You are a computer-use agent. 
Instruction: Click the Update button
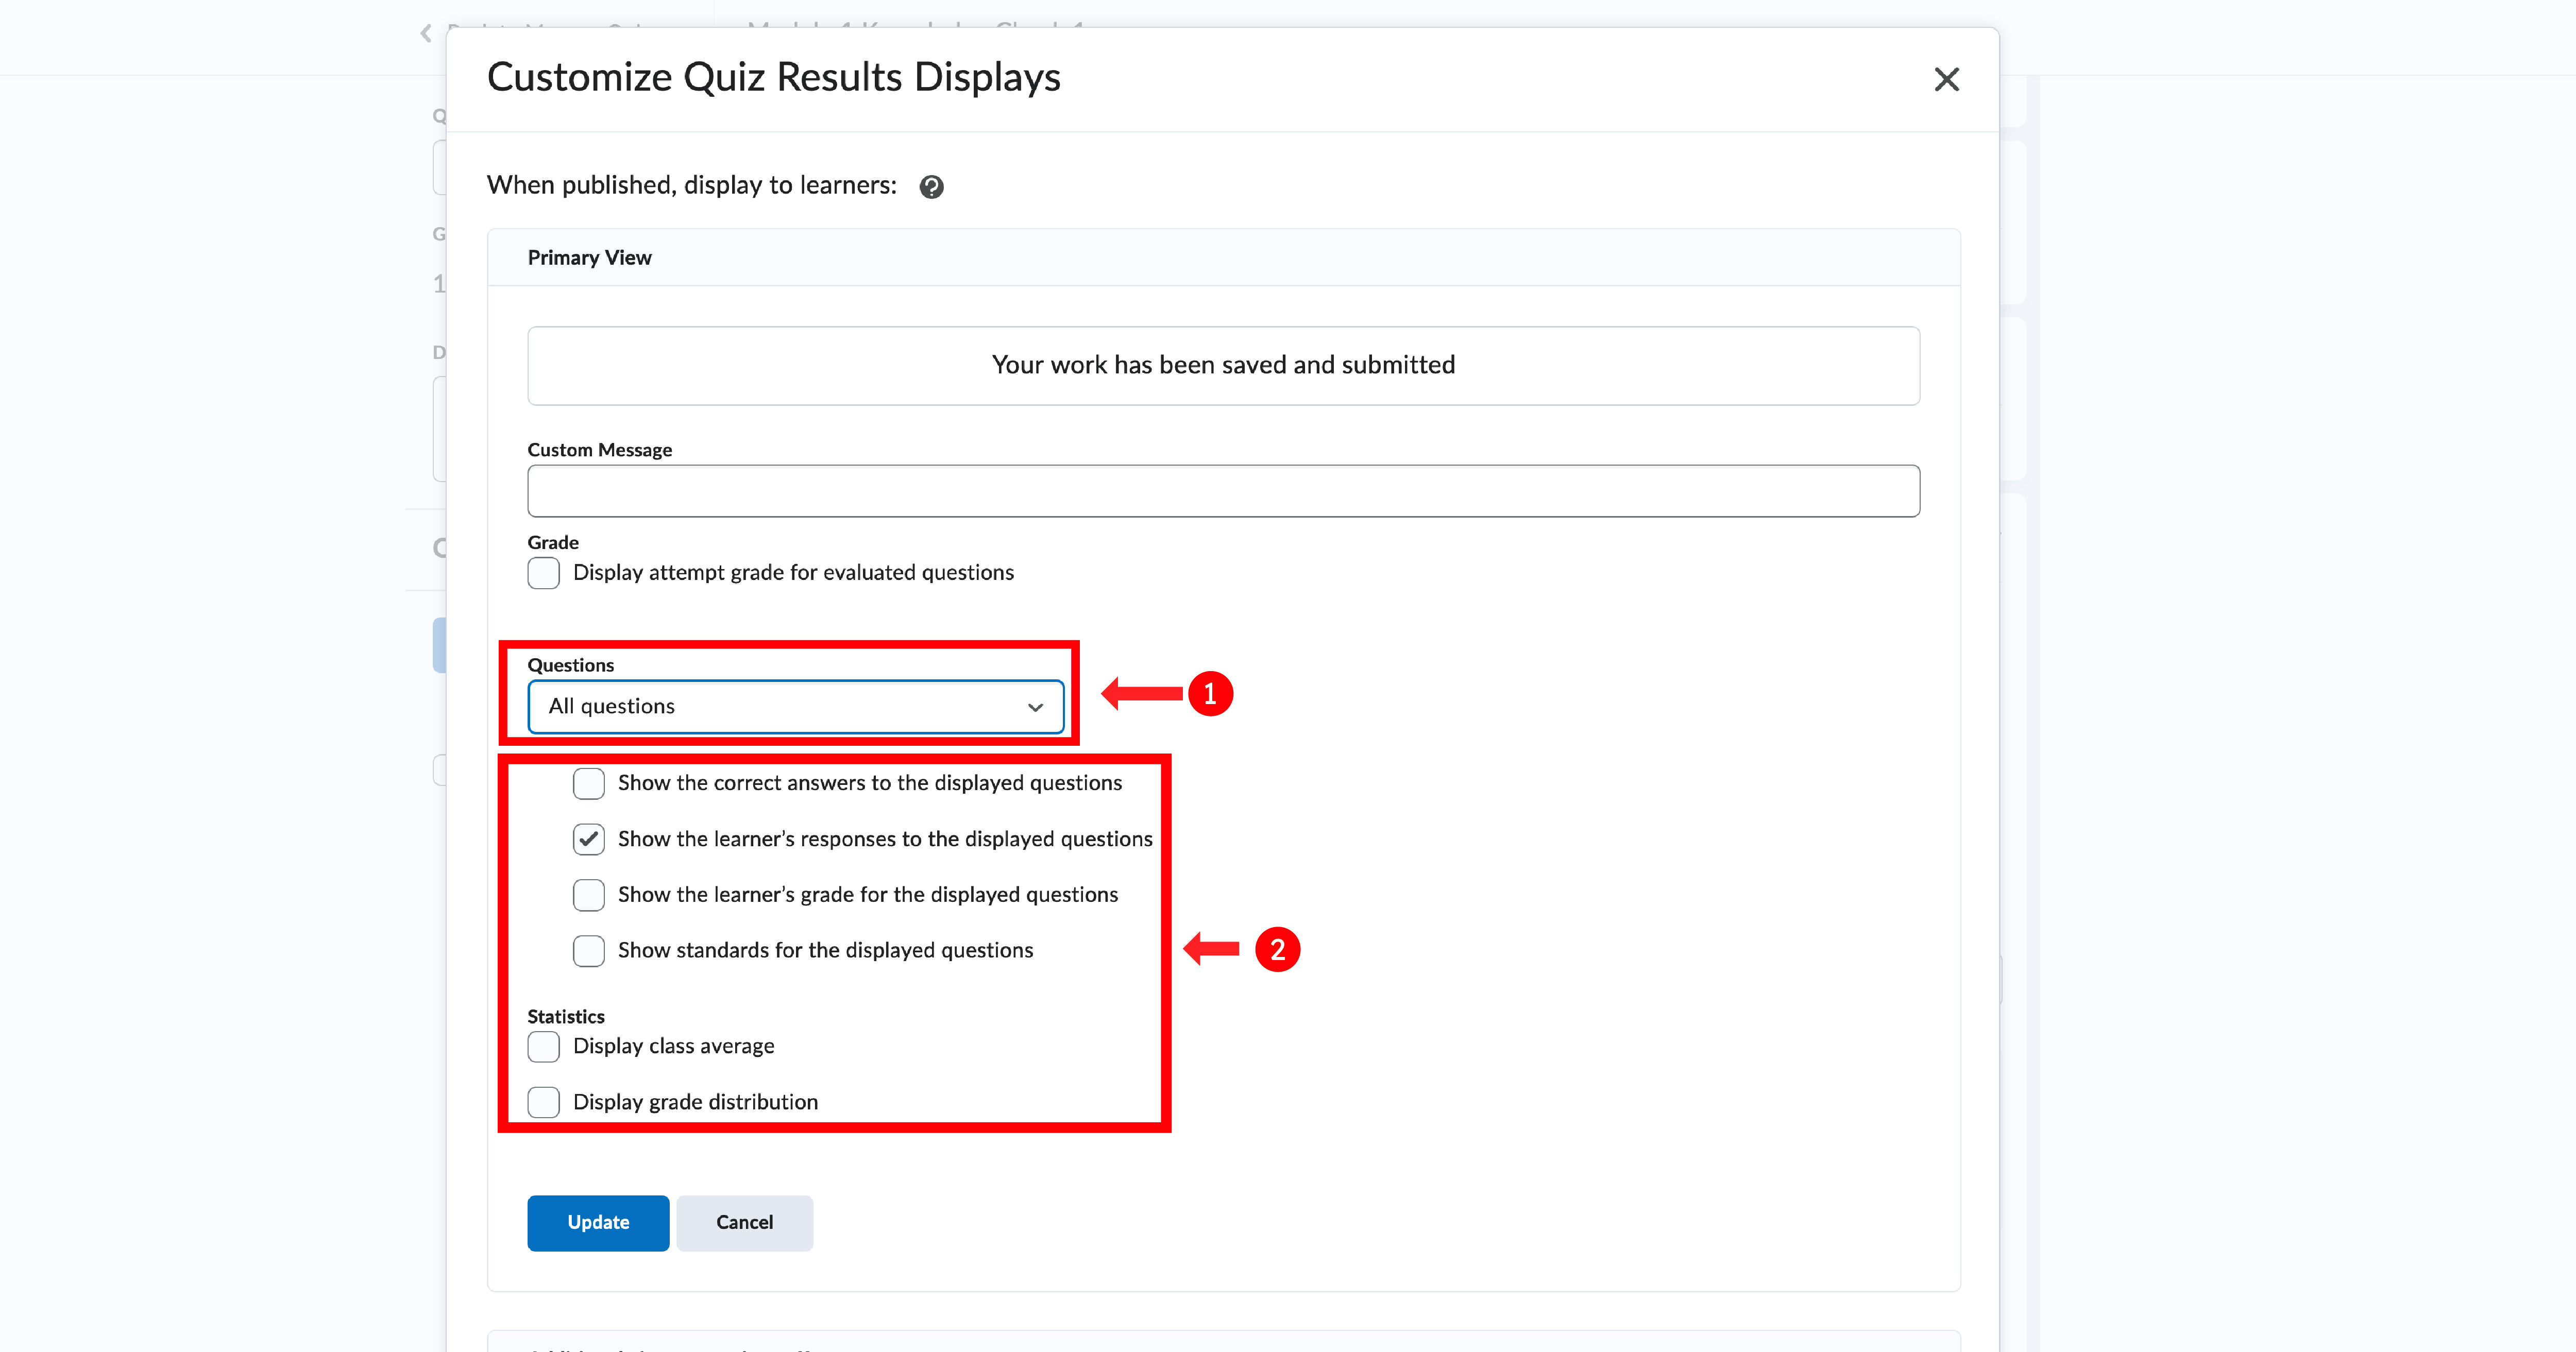(x=598, y=1222)
